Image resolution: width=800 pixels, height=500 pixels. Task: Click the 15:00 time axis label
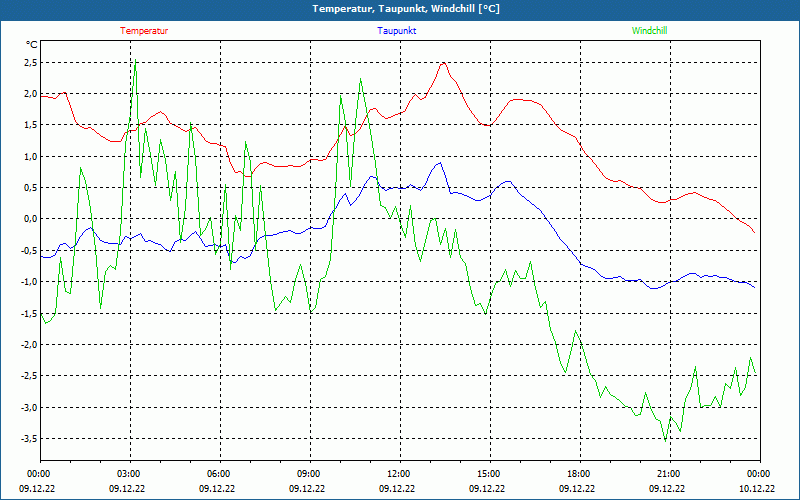tap(491, 474)
